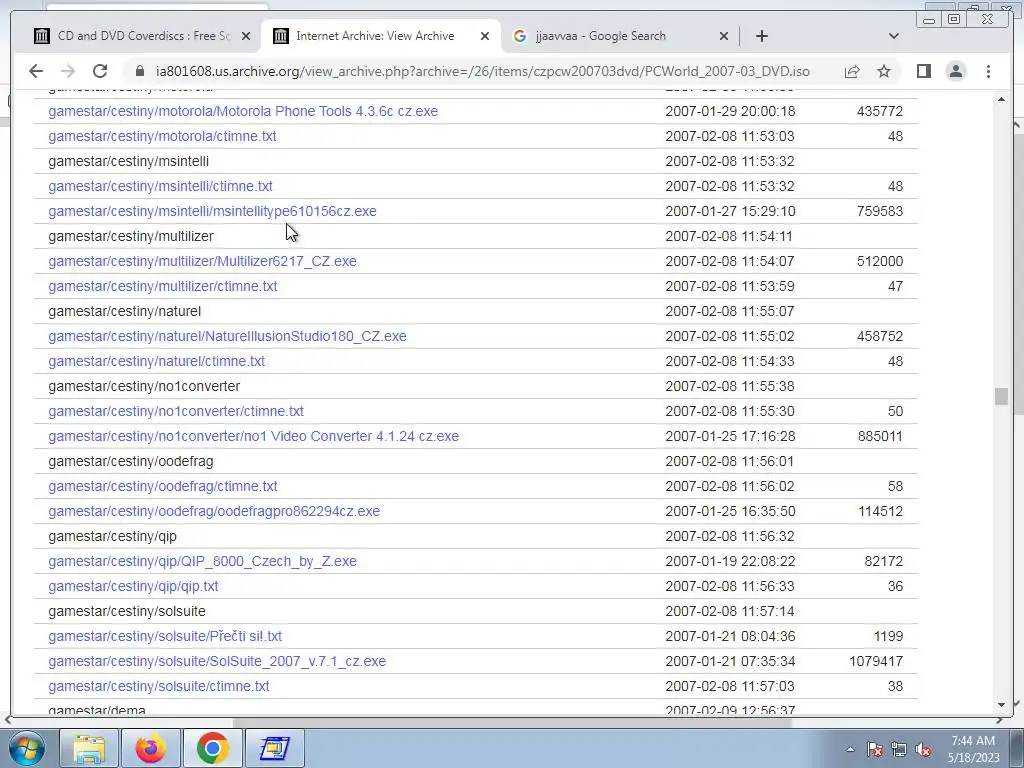Open no1converter/ctimne.txt link

coord(176,411)
